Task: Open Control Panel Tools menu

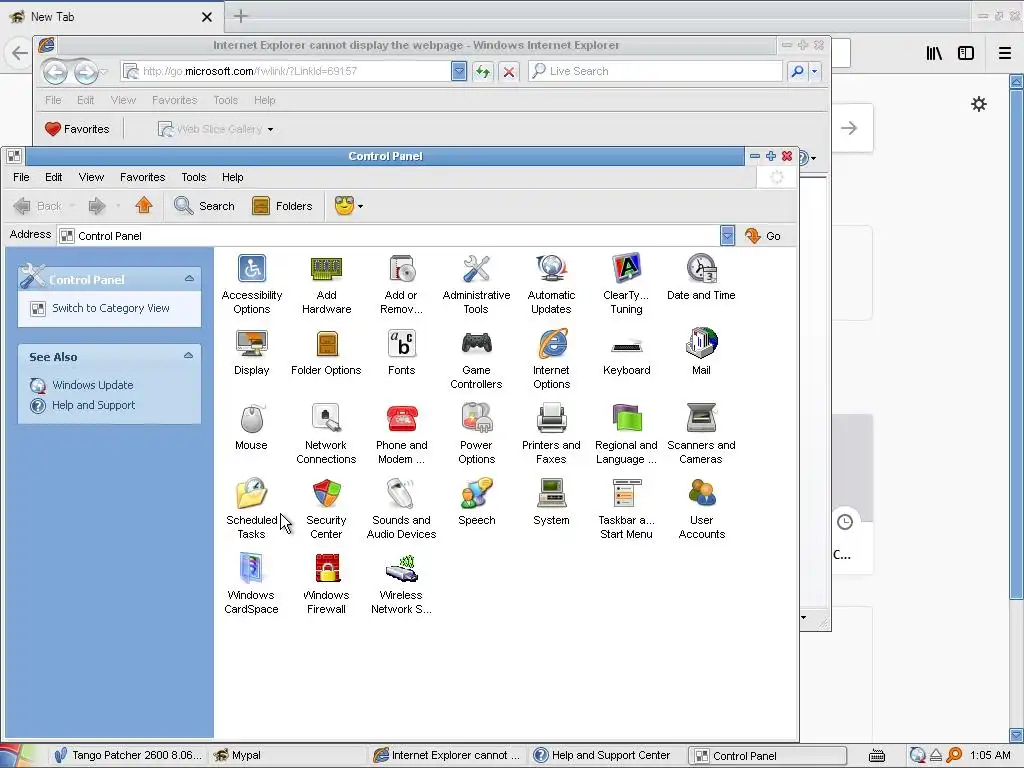Action: (x=193, y=177)
